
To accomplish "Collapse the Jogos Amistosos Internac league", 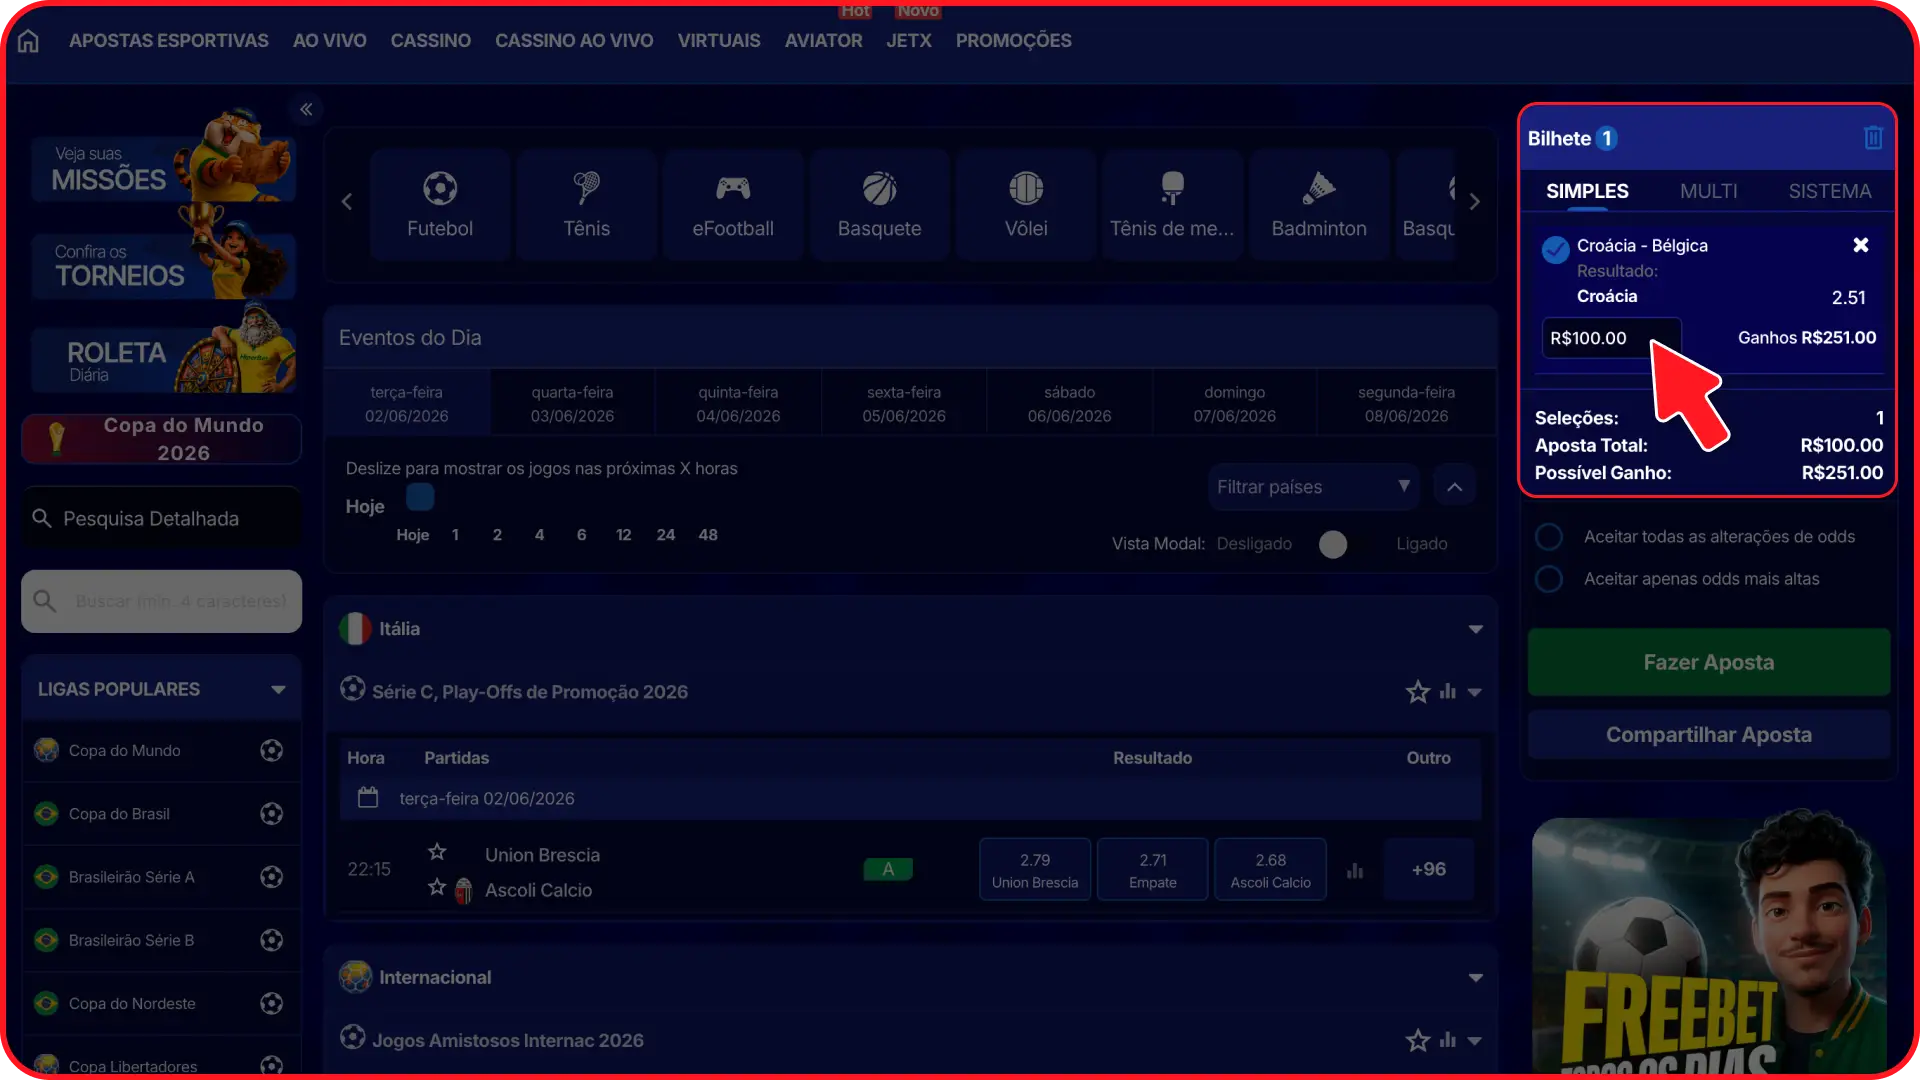I will tap(1475, 1041).
